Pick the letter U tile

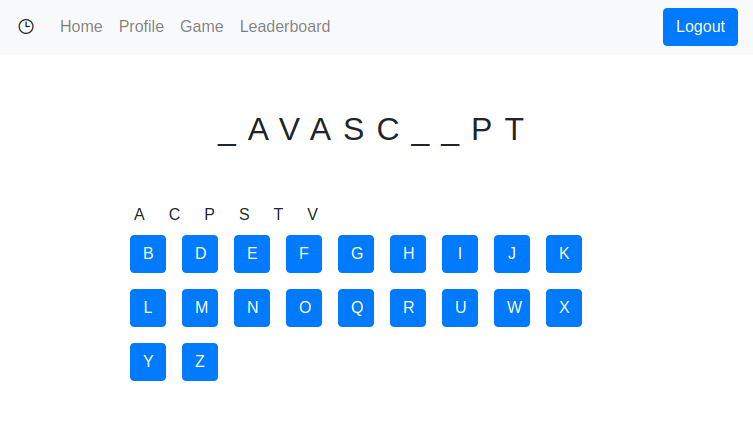click(460, 308)
